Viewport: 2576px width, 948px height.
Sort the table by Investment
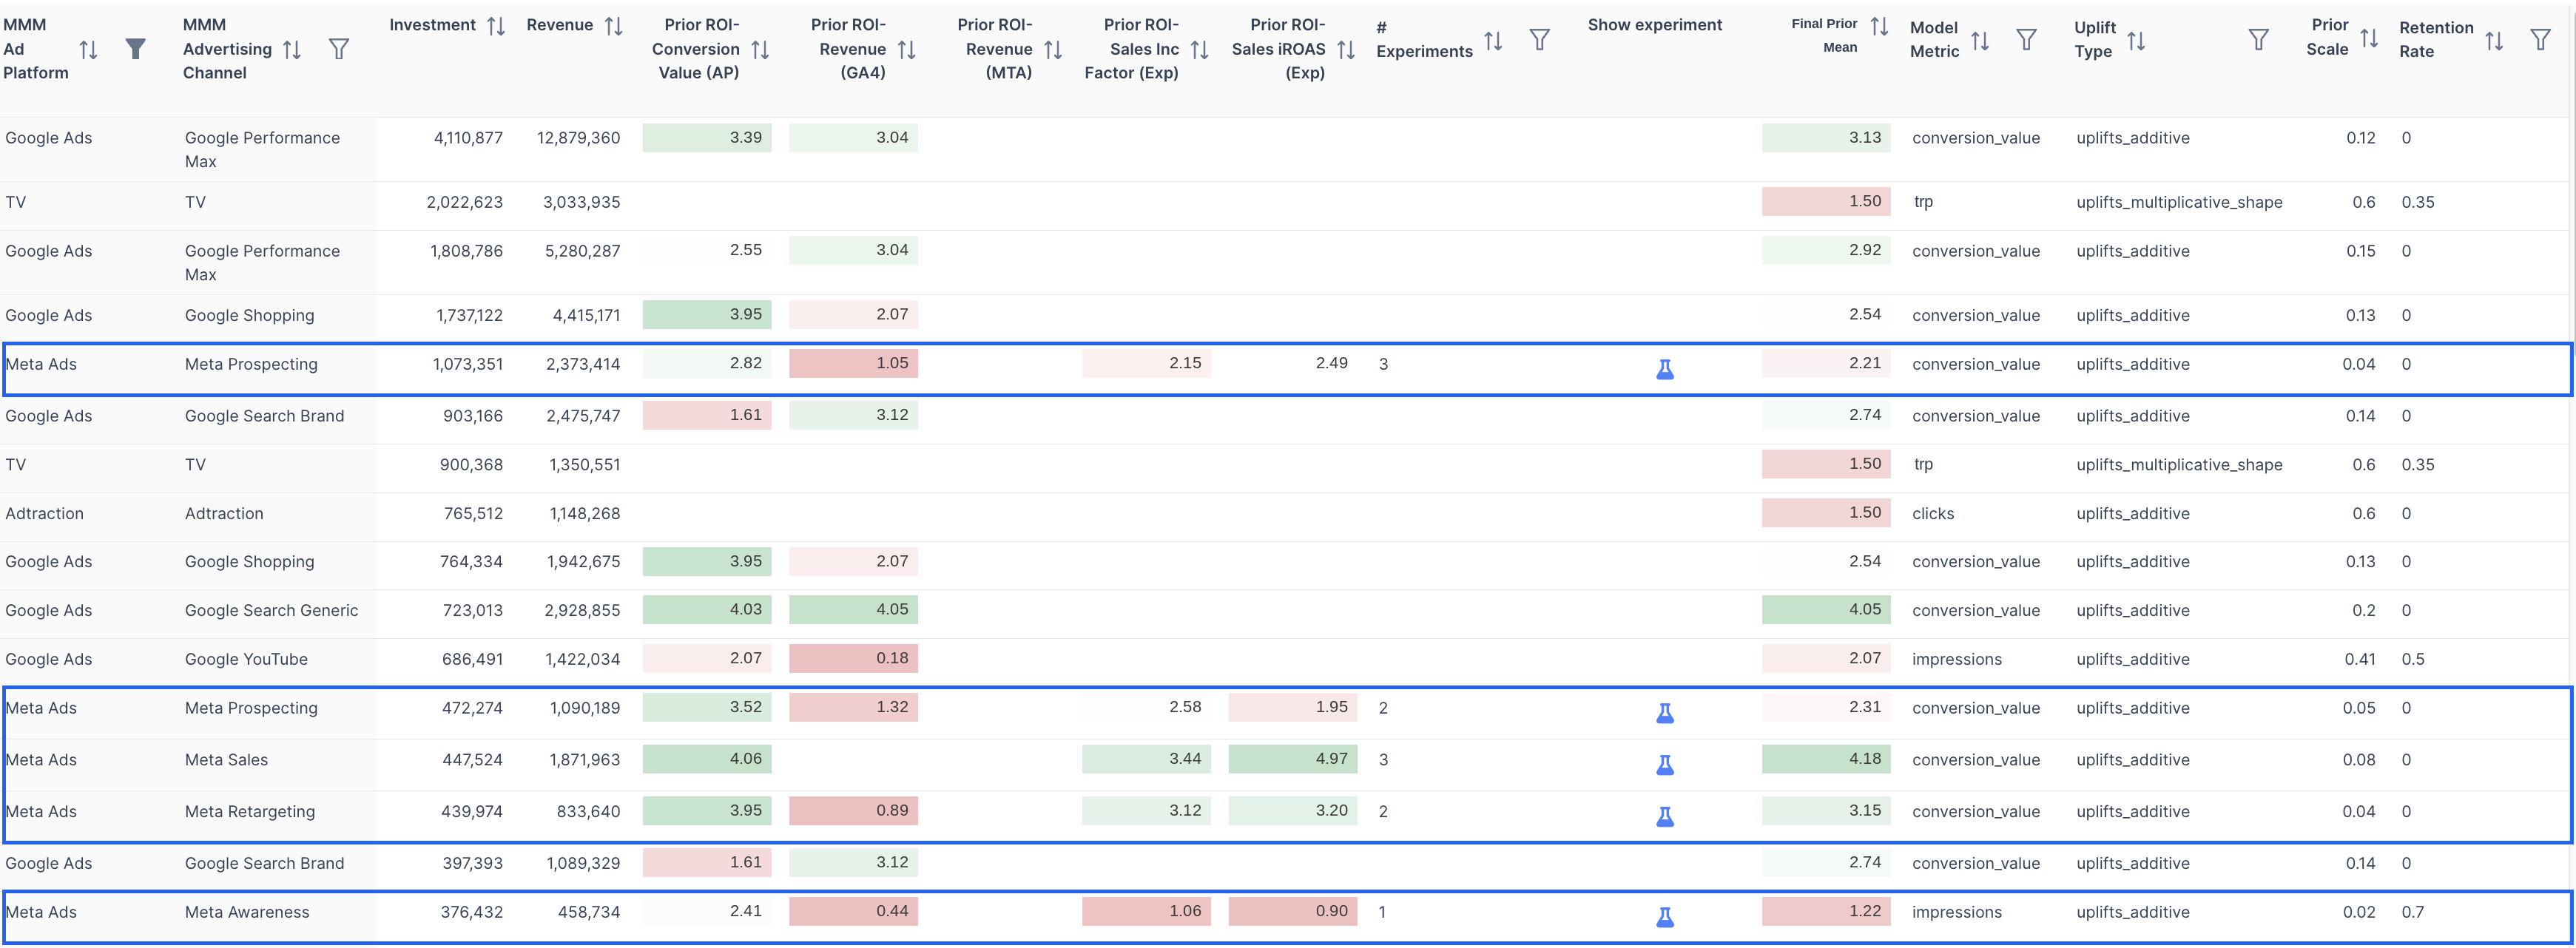(496, 26)
